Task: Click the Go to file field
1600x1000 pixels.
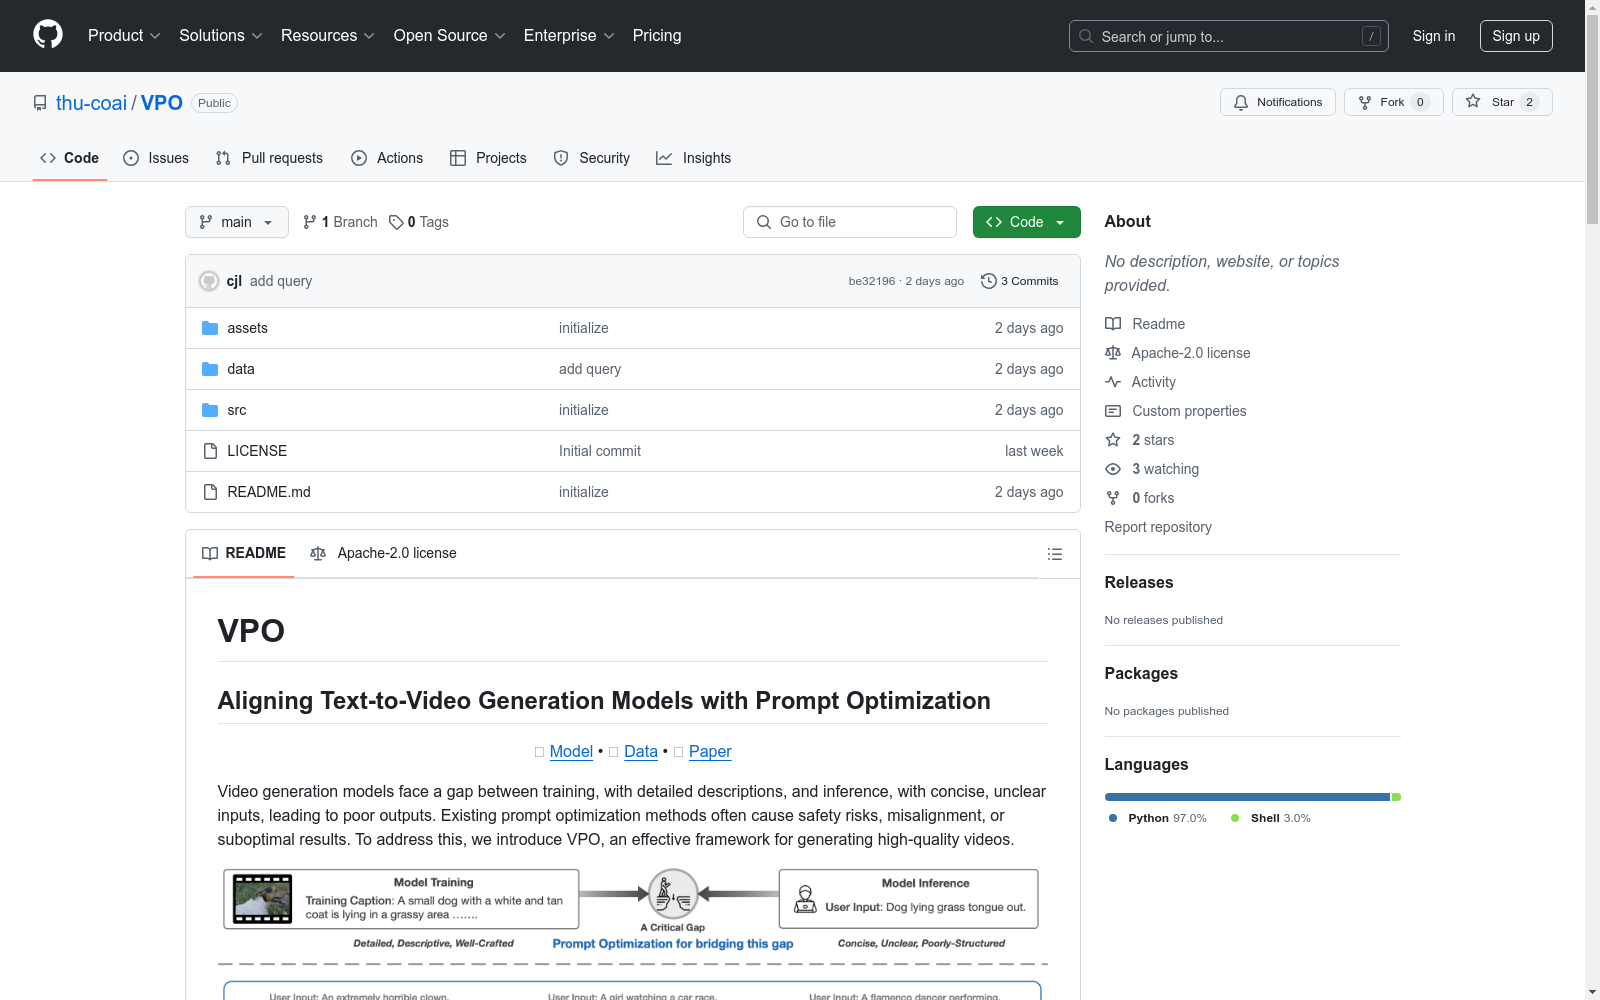Action: (850, 222)
